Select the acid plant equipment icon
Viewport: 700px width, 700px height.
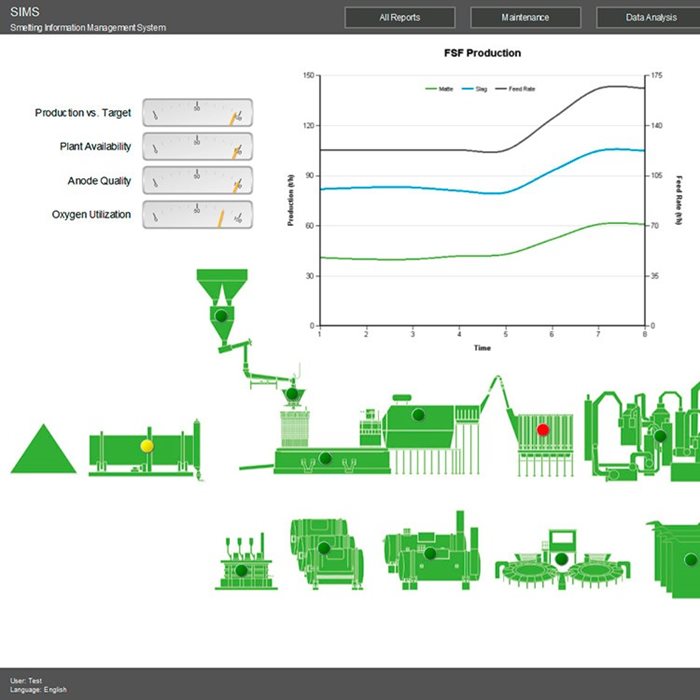click(642, 431)
